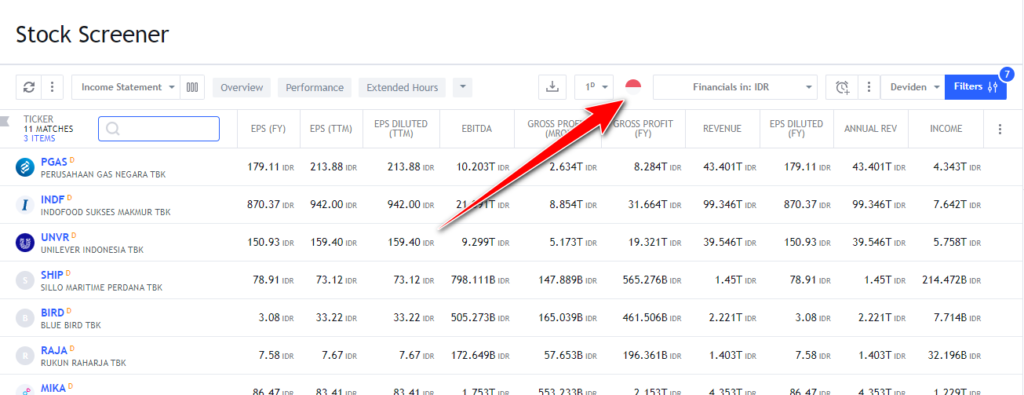Switch to the Overview tab
Viewport: 1024px width, 395px height.
tap(242, 87)
